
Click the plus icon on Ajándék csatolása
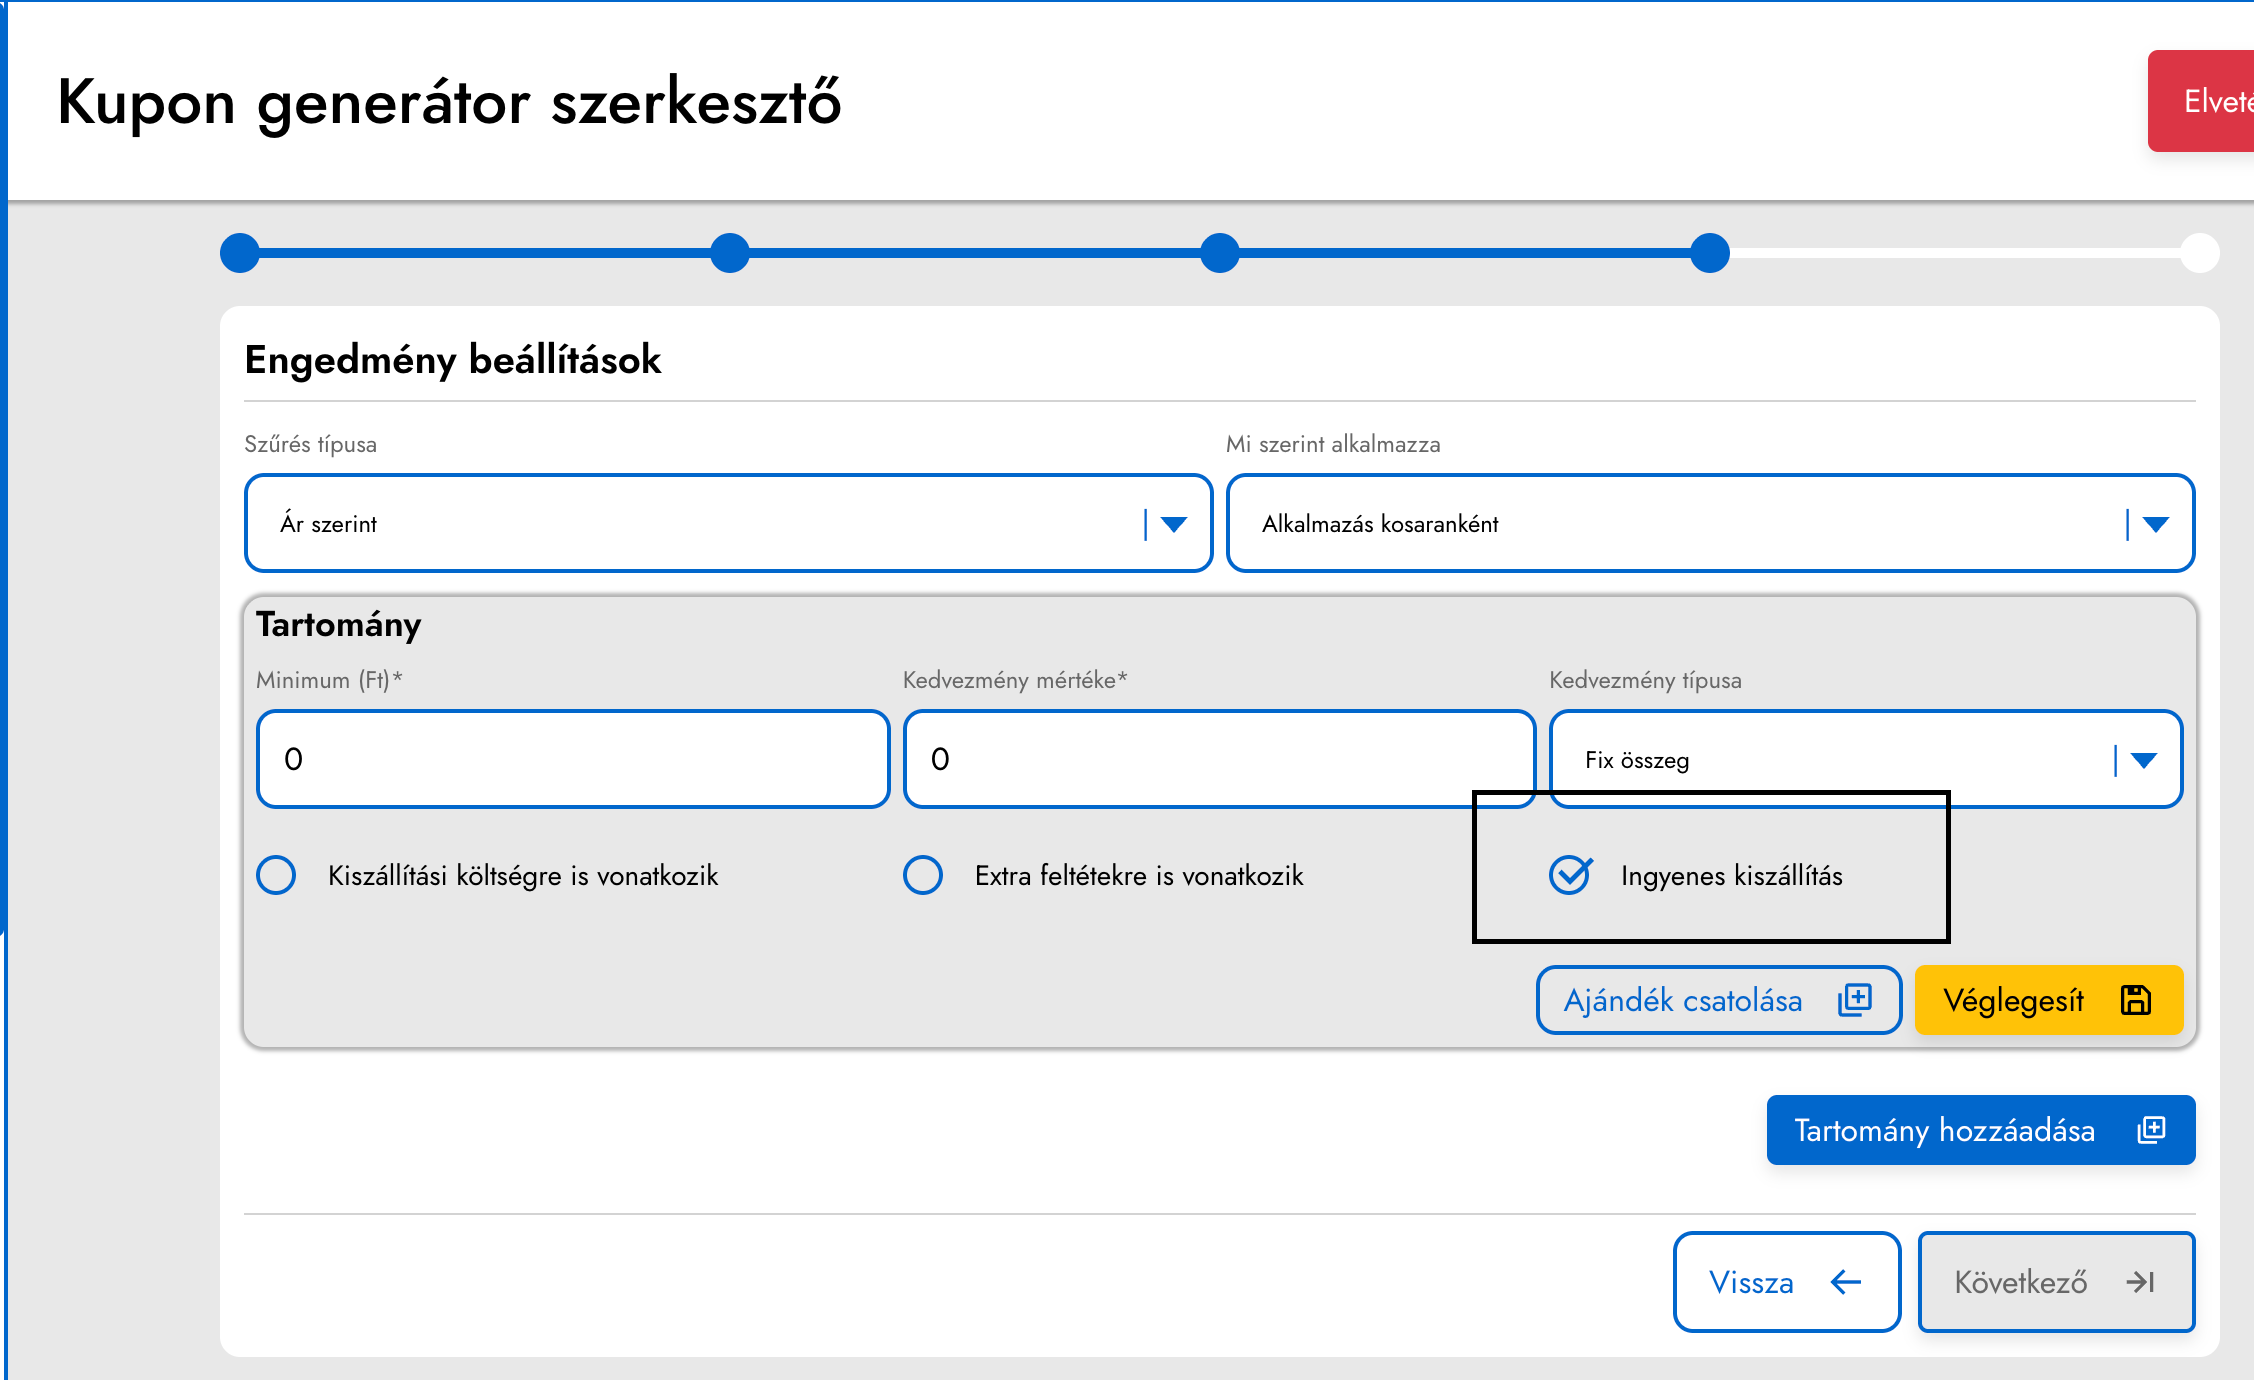(x=1855, y=1000)
